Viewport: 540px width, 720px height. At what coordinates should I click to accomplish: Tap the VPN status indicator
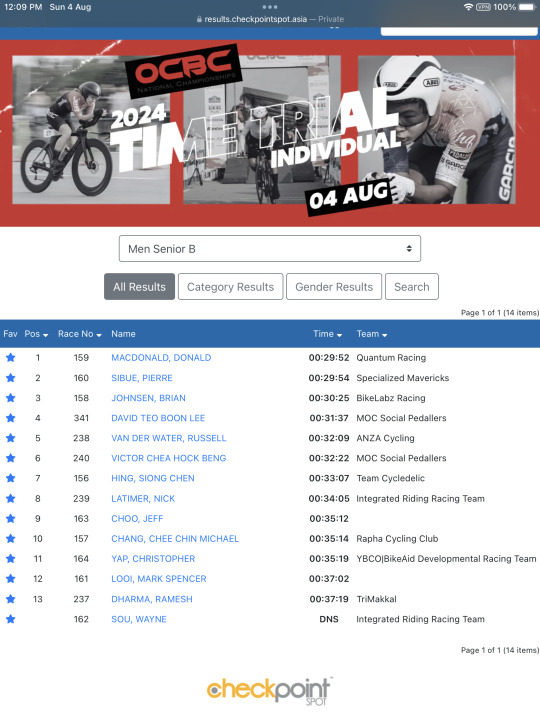point(483,7)
